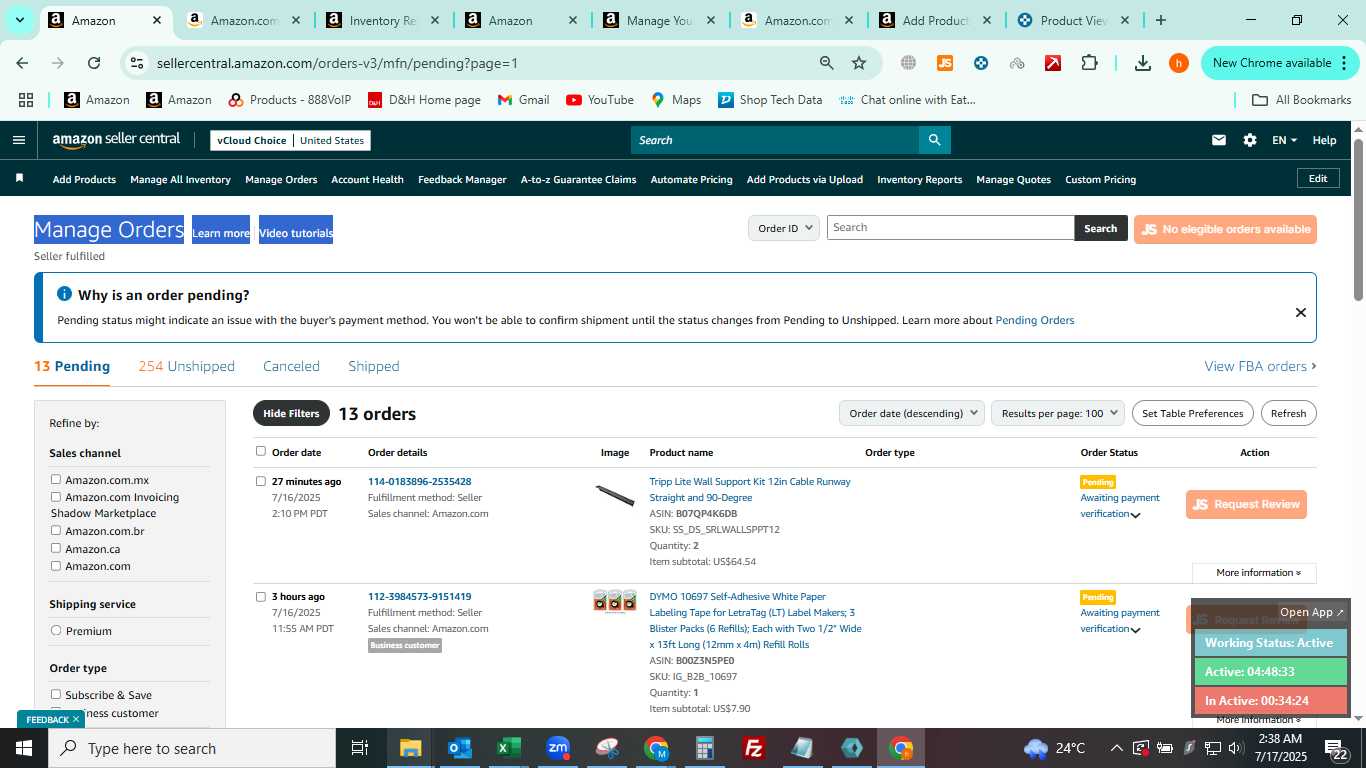Click the Windows Start button
1366x768 pixels.
pos(24,748)
